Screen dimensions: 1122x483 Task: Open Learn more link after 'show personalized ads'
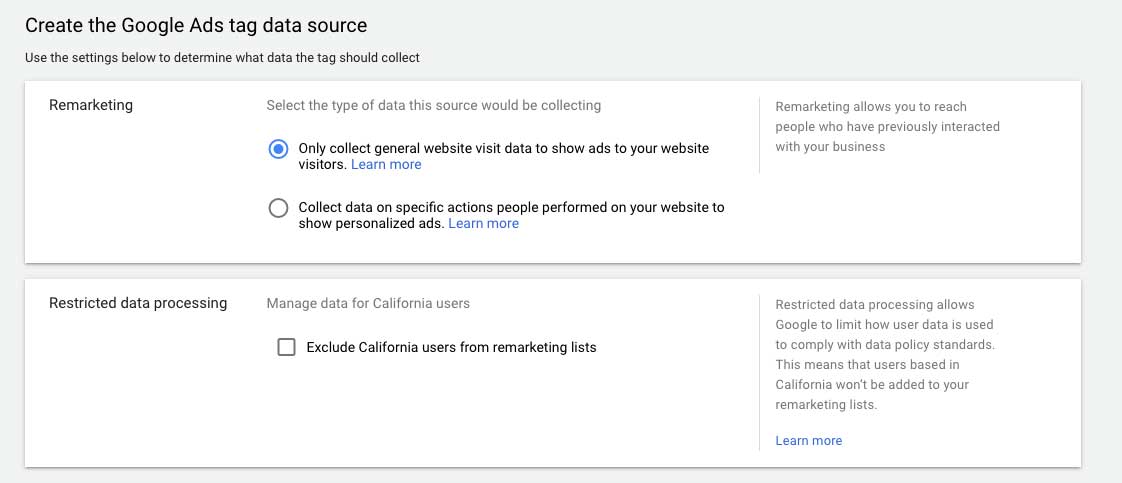click(x=483, y=223)
